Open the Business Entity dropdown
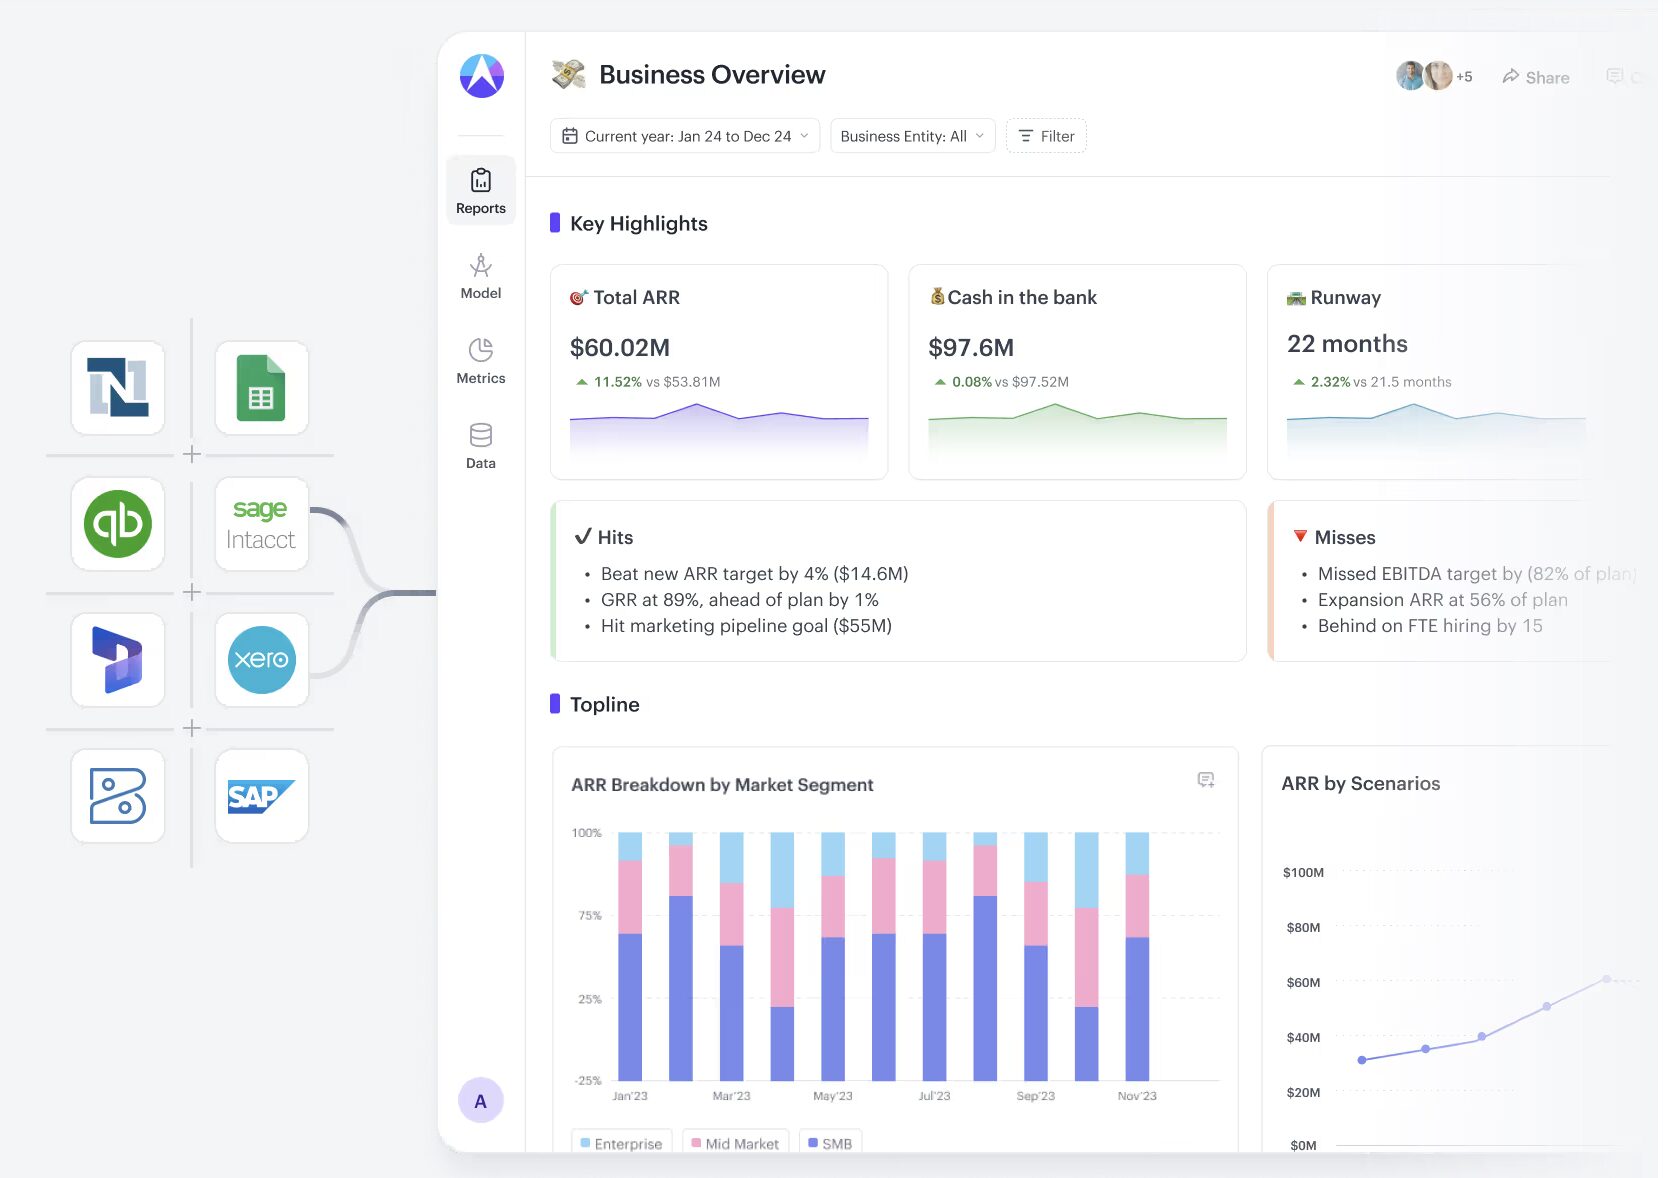The image size is (1678, 1178). click(912, 136)
